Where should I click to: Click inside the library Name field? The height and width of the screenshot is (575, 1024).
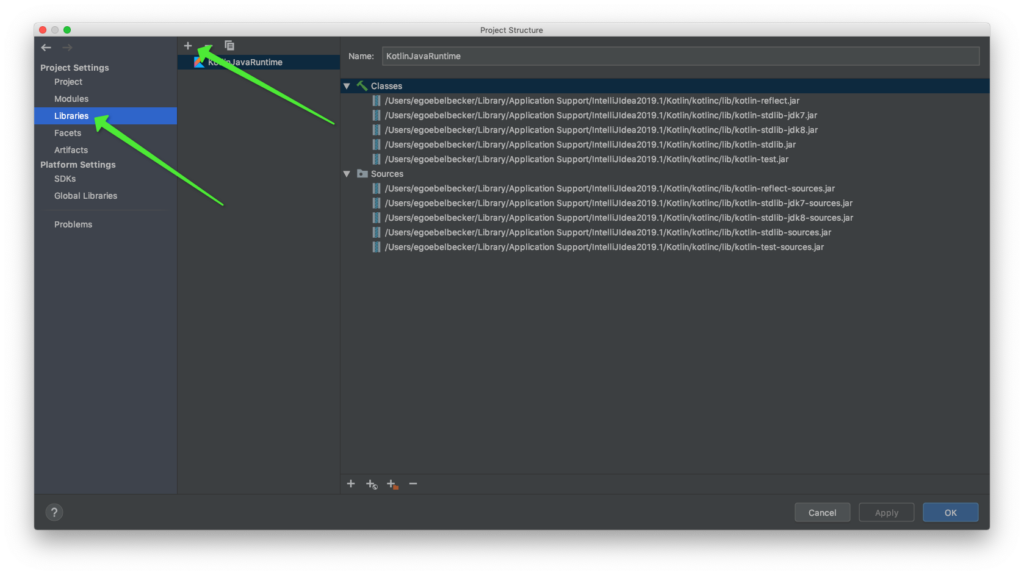tap(679, 56)
